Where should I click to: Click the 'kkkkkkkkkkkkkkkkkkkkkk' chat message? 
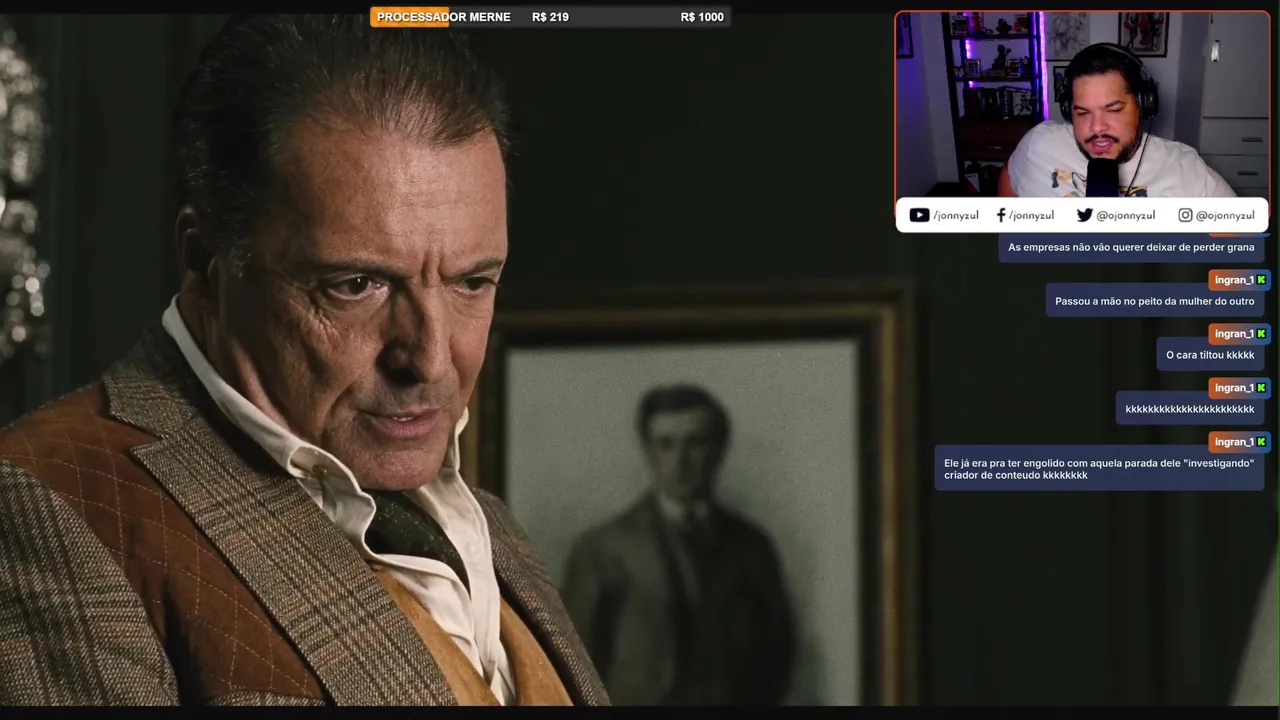1189,409
